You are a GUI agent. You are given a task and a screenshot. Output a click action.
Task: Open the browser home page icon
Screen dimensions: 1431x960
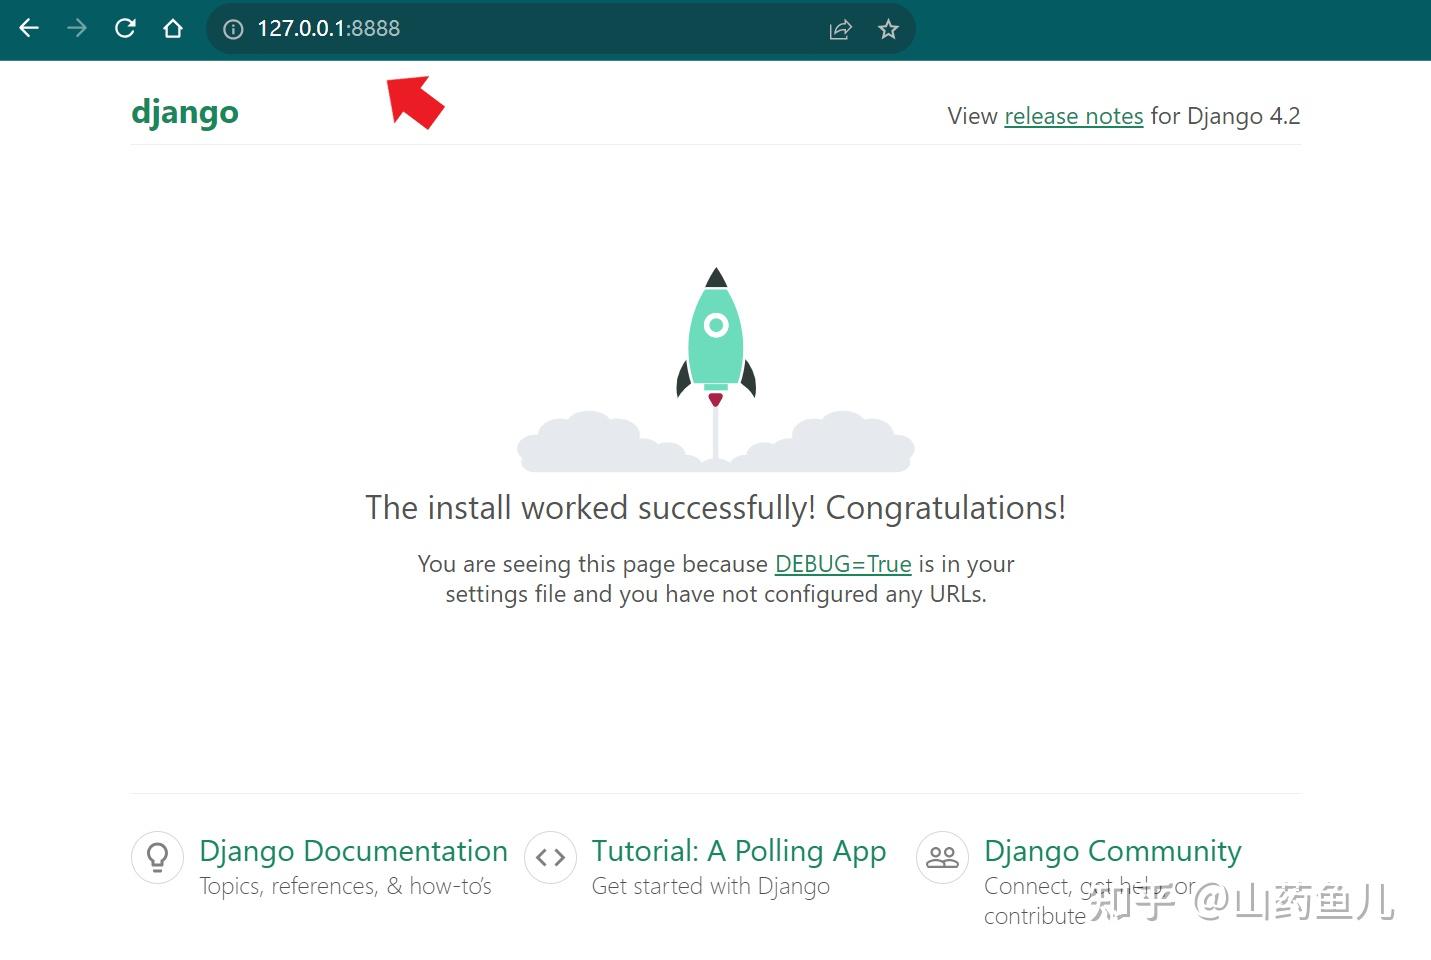coord(172,28)
